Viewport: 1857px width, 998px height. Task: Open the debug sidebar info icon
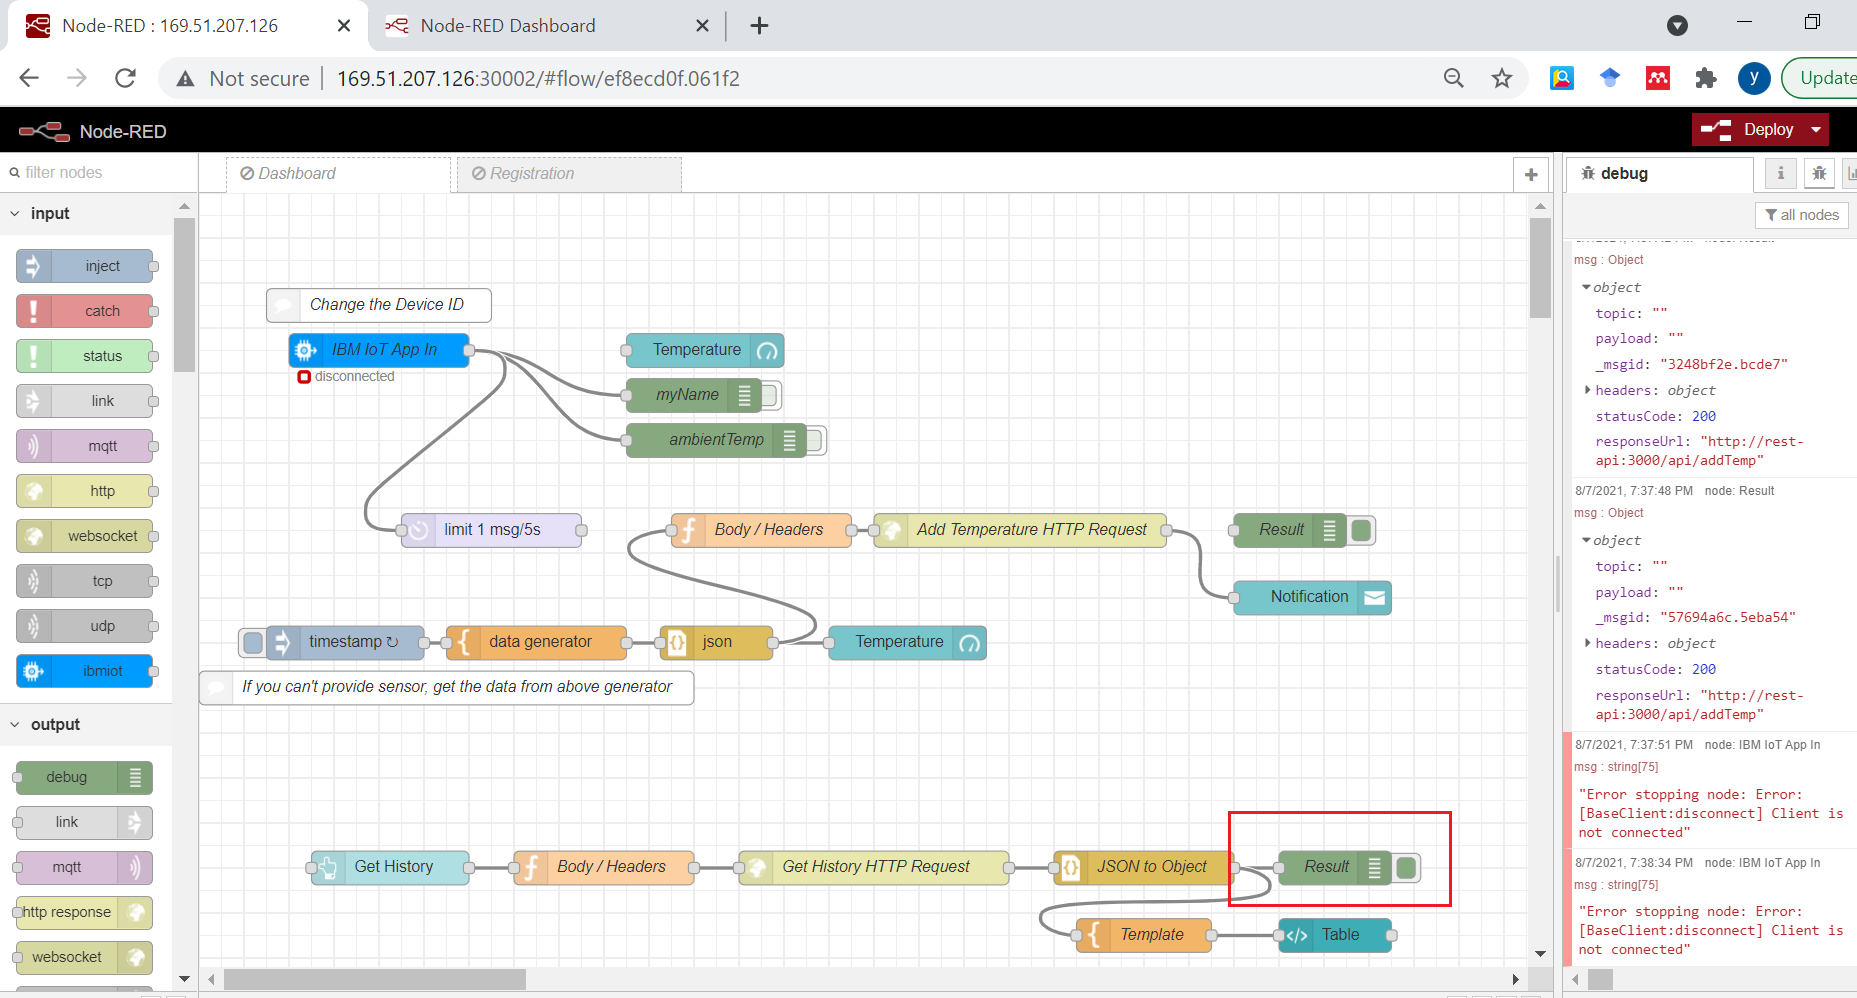tap(1780, 173)
